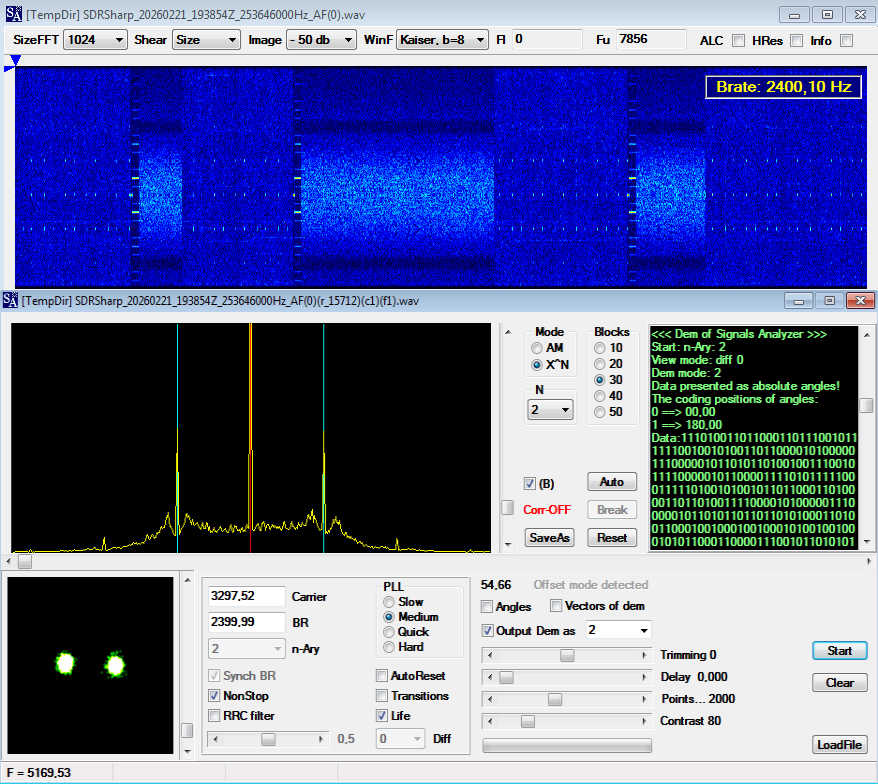The width and height of the screenshot is (878, 784).
Task: Open the SizeFFT 1024 dropdown
Action: [95, 40]
